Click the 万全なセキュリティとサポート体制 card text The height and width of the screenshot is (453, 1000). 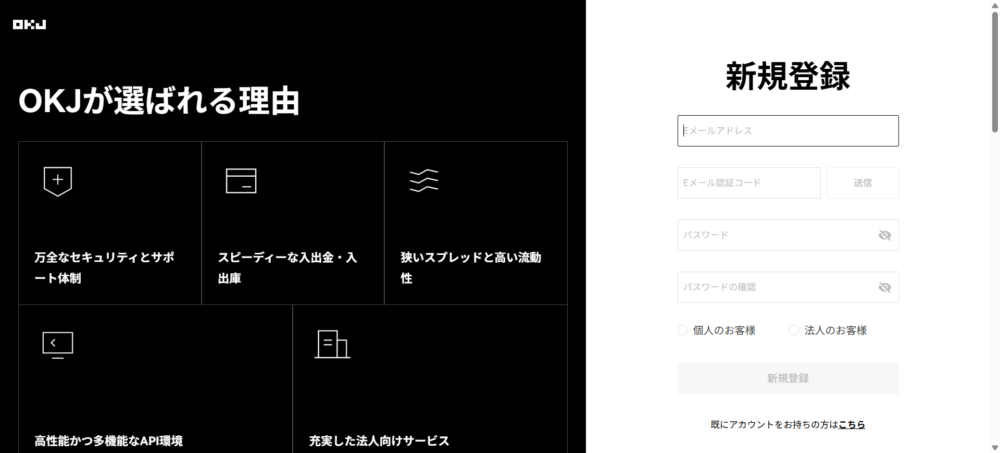click(104, 267)
